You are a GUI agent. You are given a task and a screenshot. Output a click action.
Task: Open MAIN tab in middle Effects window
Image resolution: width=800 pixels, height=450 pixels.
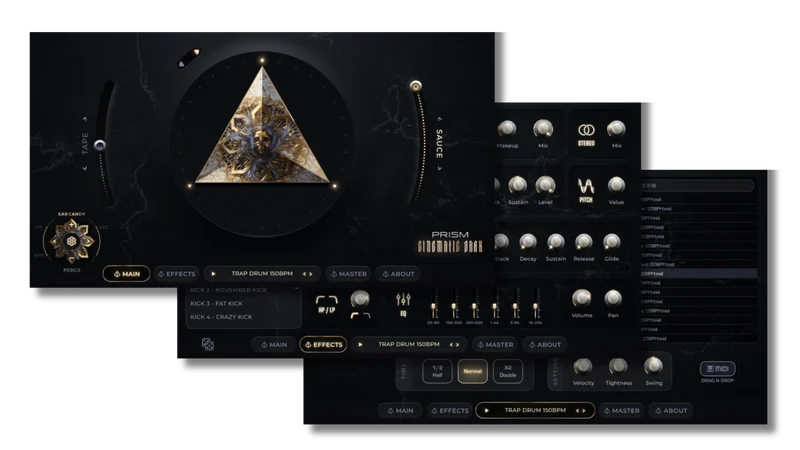(274, 344)
